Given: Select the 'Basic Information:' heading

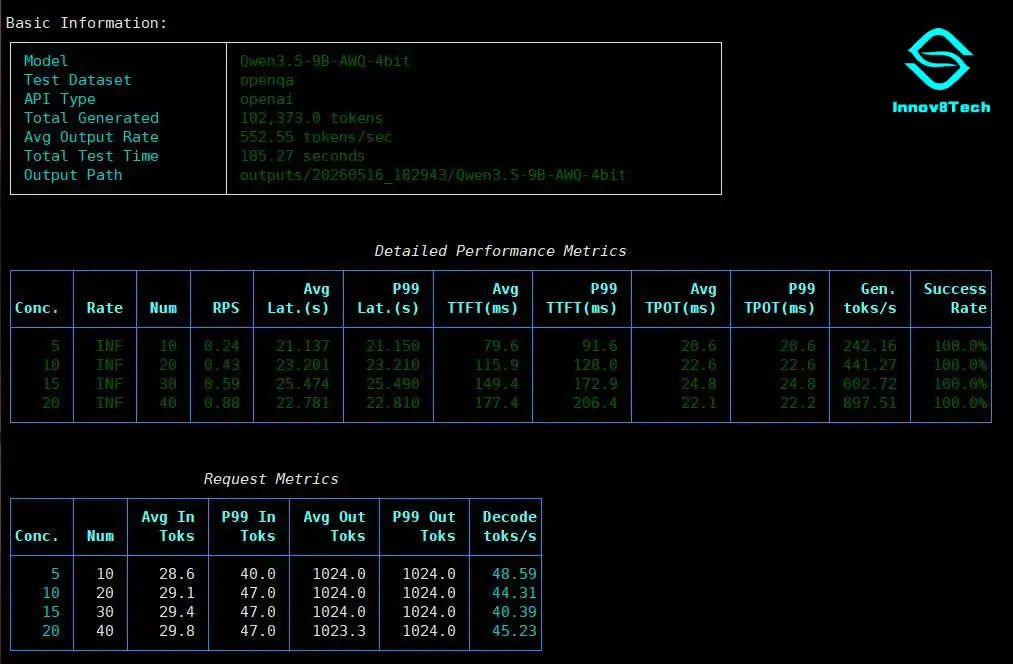Looking at the screenshot, I should click(x=87, y=23).
